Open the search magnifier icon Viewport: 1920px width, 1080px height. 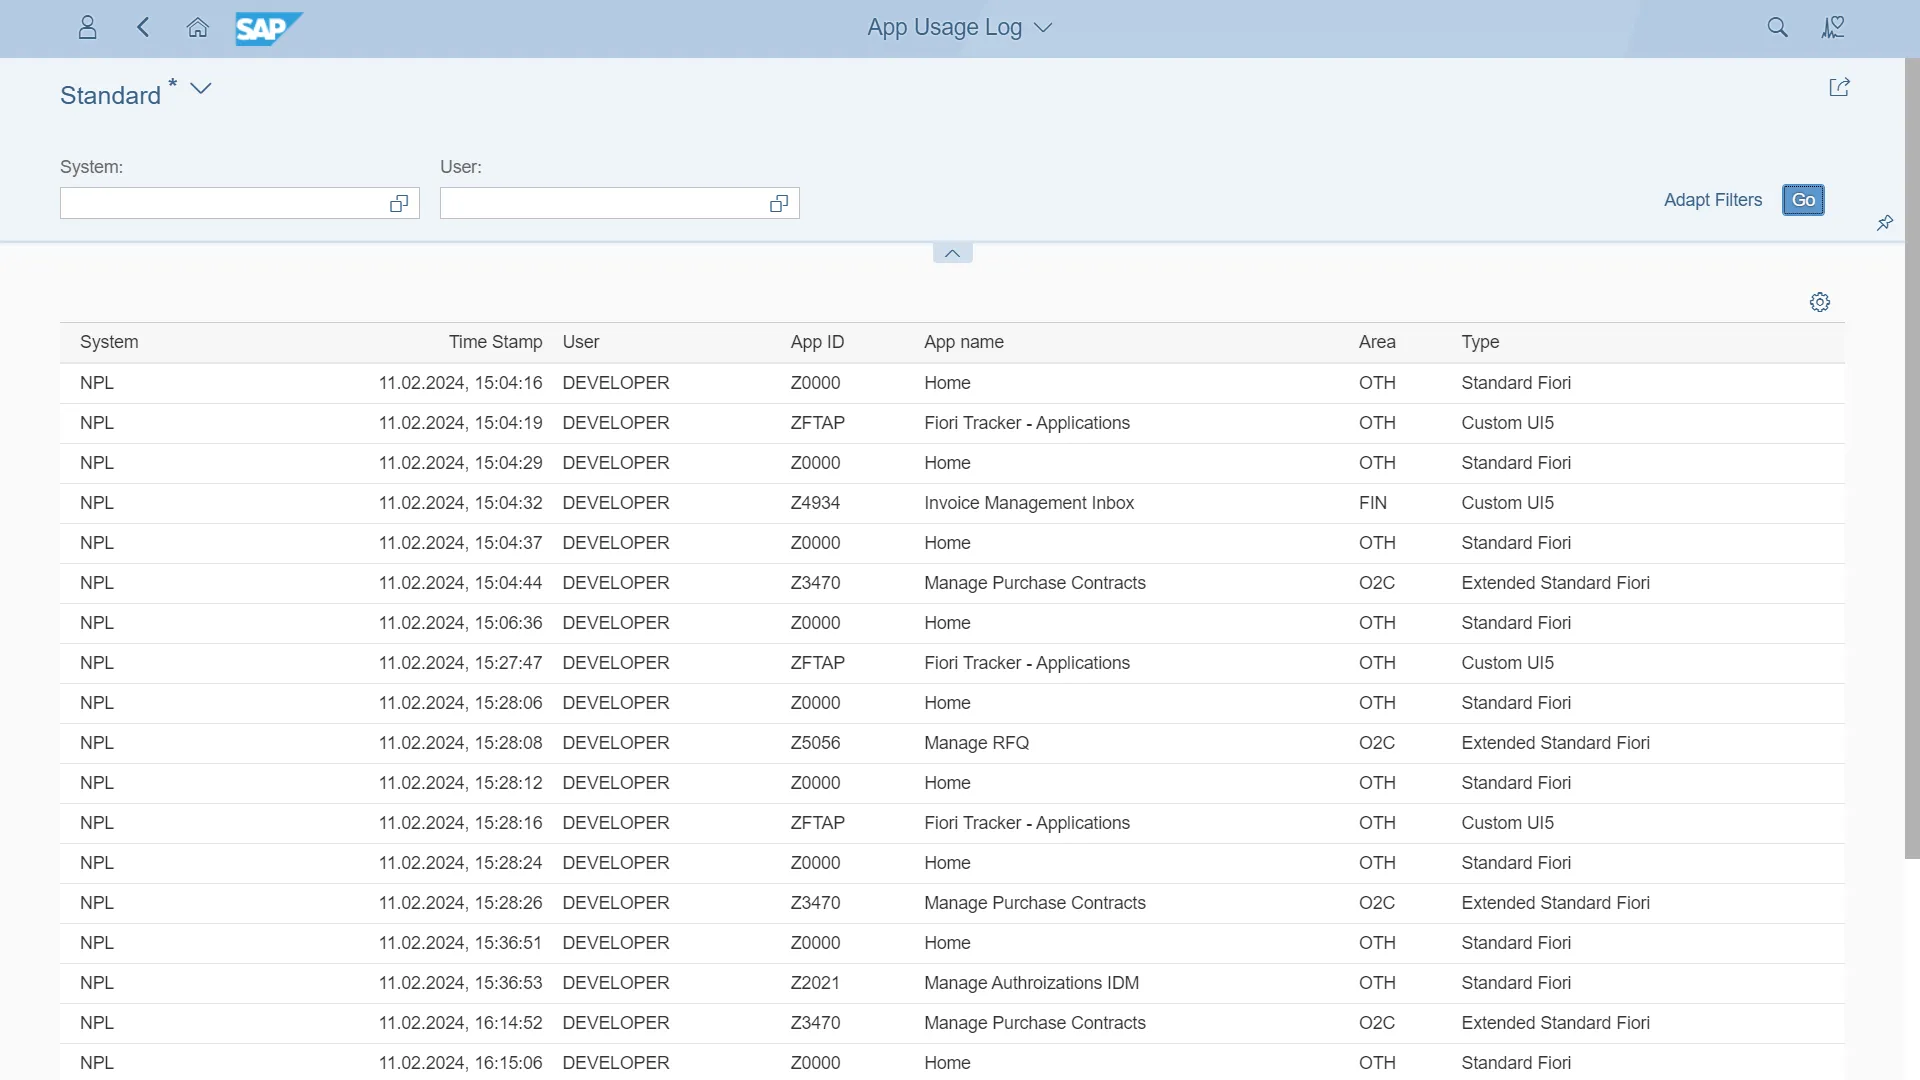coord(1777,27)
